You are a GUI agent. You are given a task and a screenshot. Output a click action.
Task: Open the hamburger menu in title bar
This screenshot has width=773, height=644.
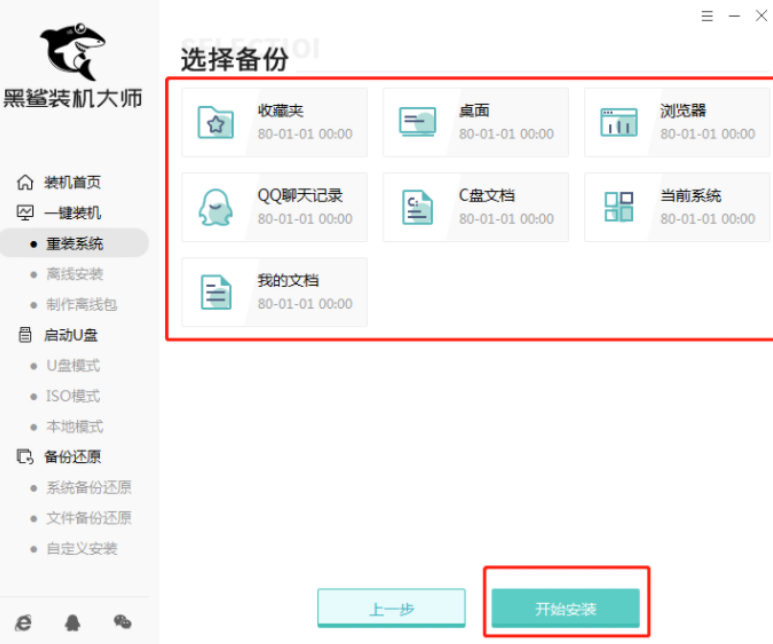click(708, 16)
